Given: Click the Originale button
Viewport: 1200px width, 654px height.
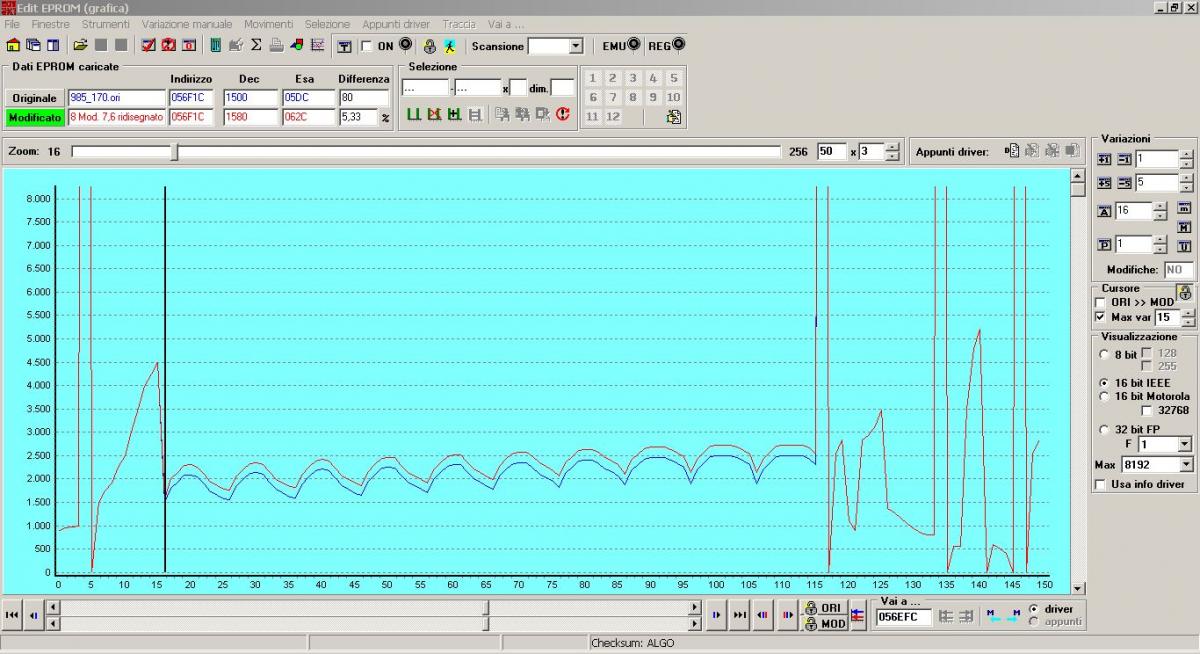Looking at the screenshot, I should tap(34, 98).
